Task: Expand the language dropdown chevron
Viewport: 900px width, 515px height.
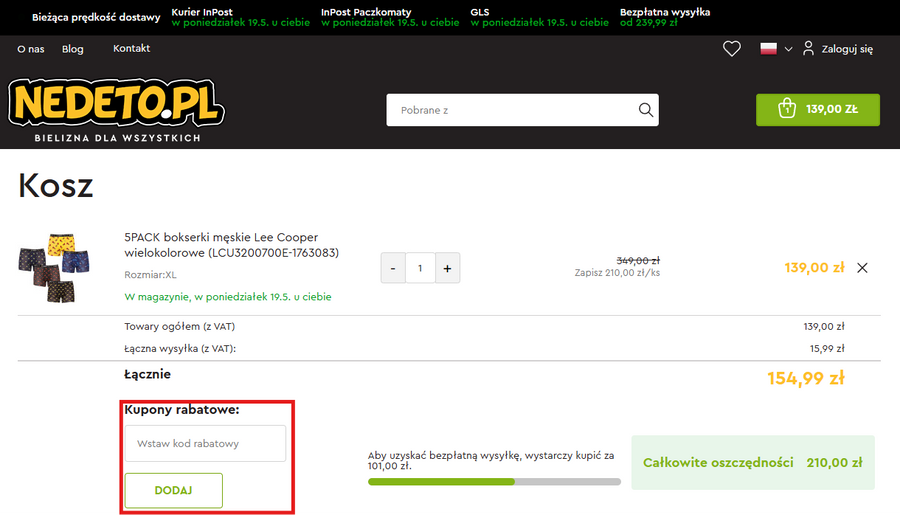Action: pos(788,49)
